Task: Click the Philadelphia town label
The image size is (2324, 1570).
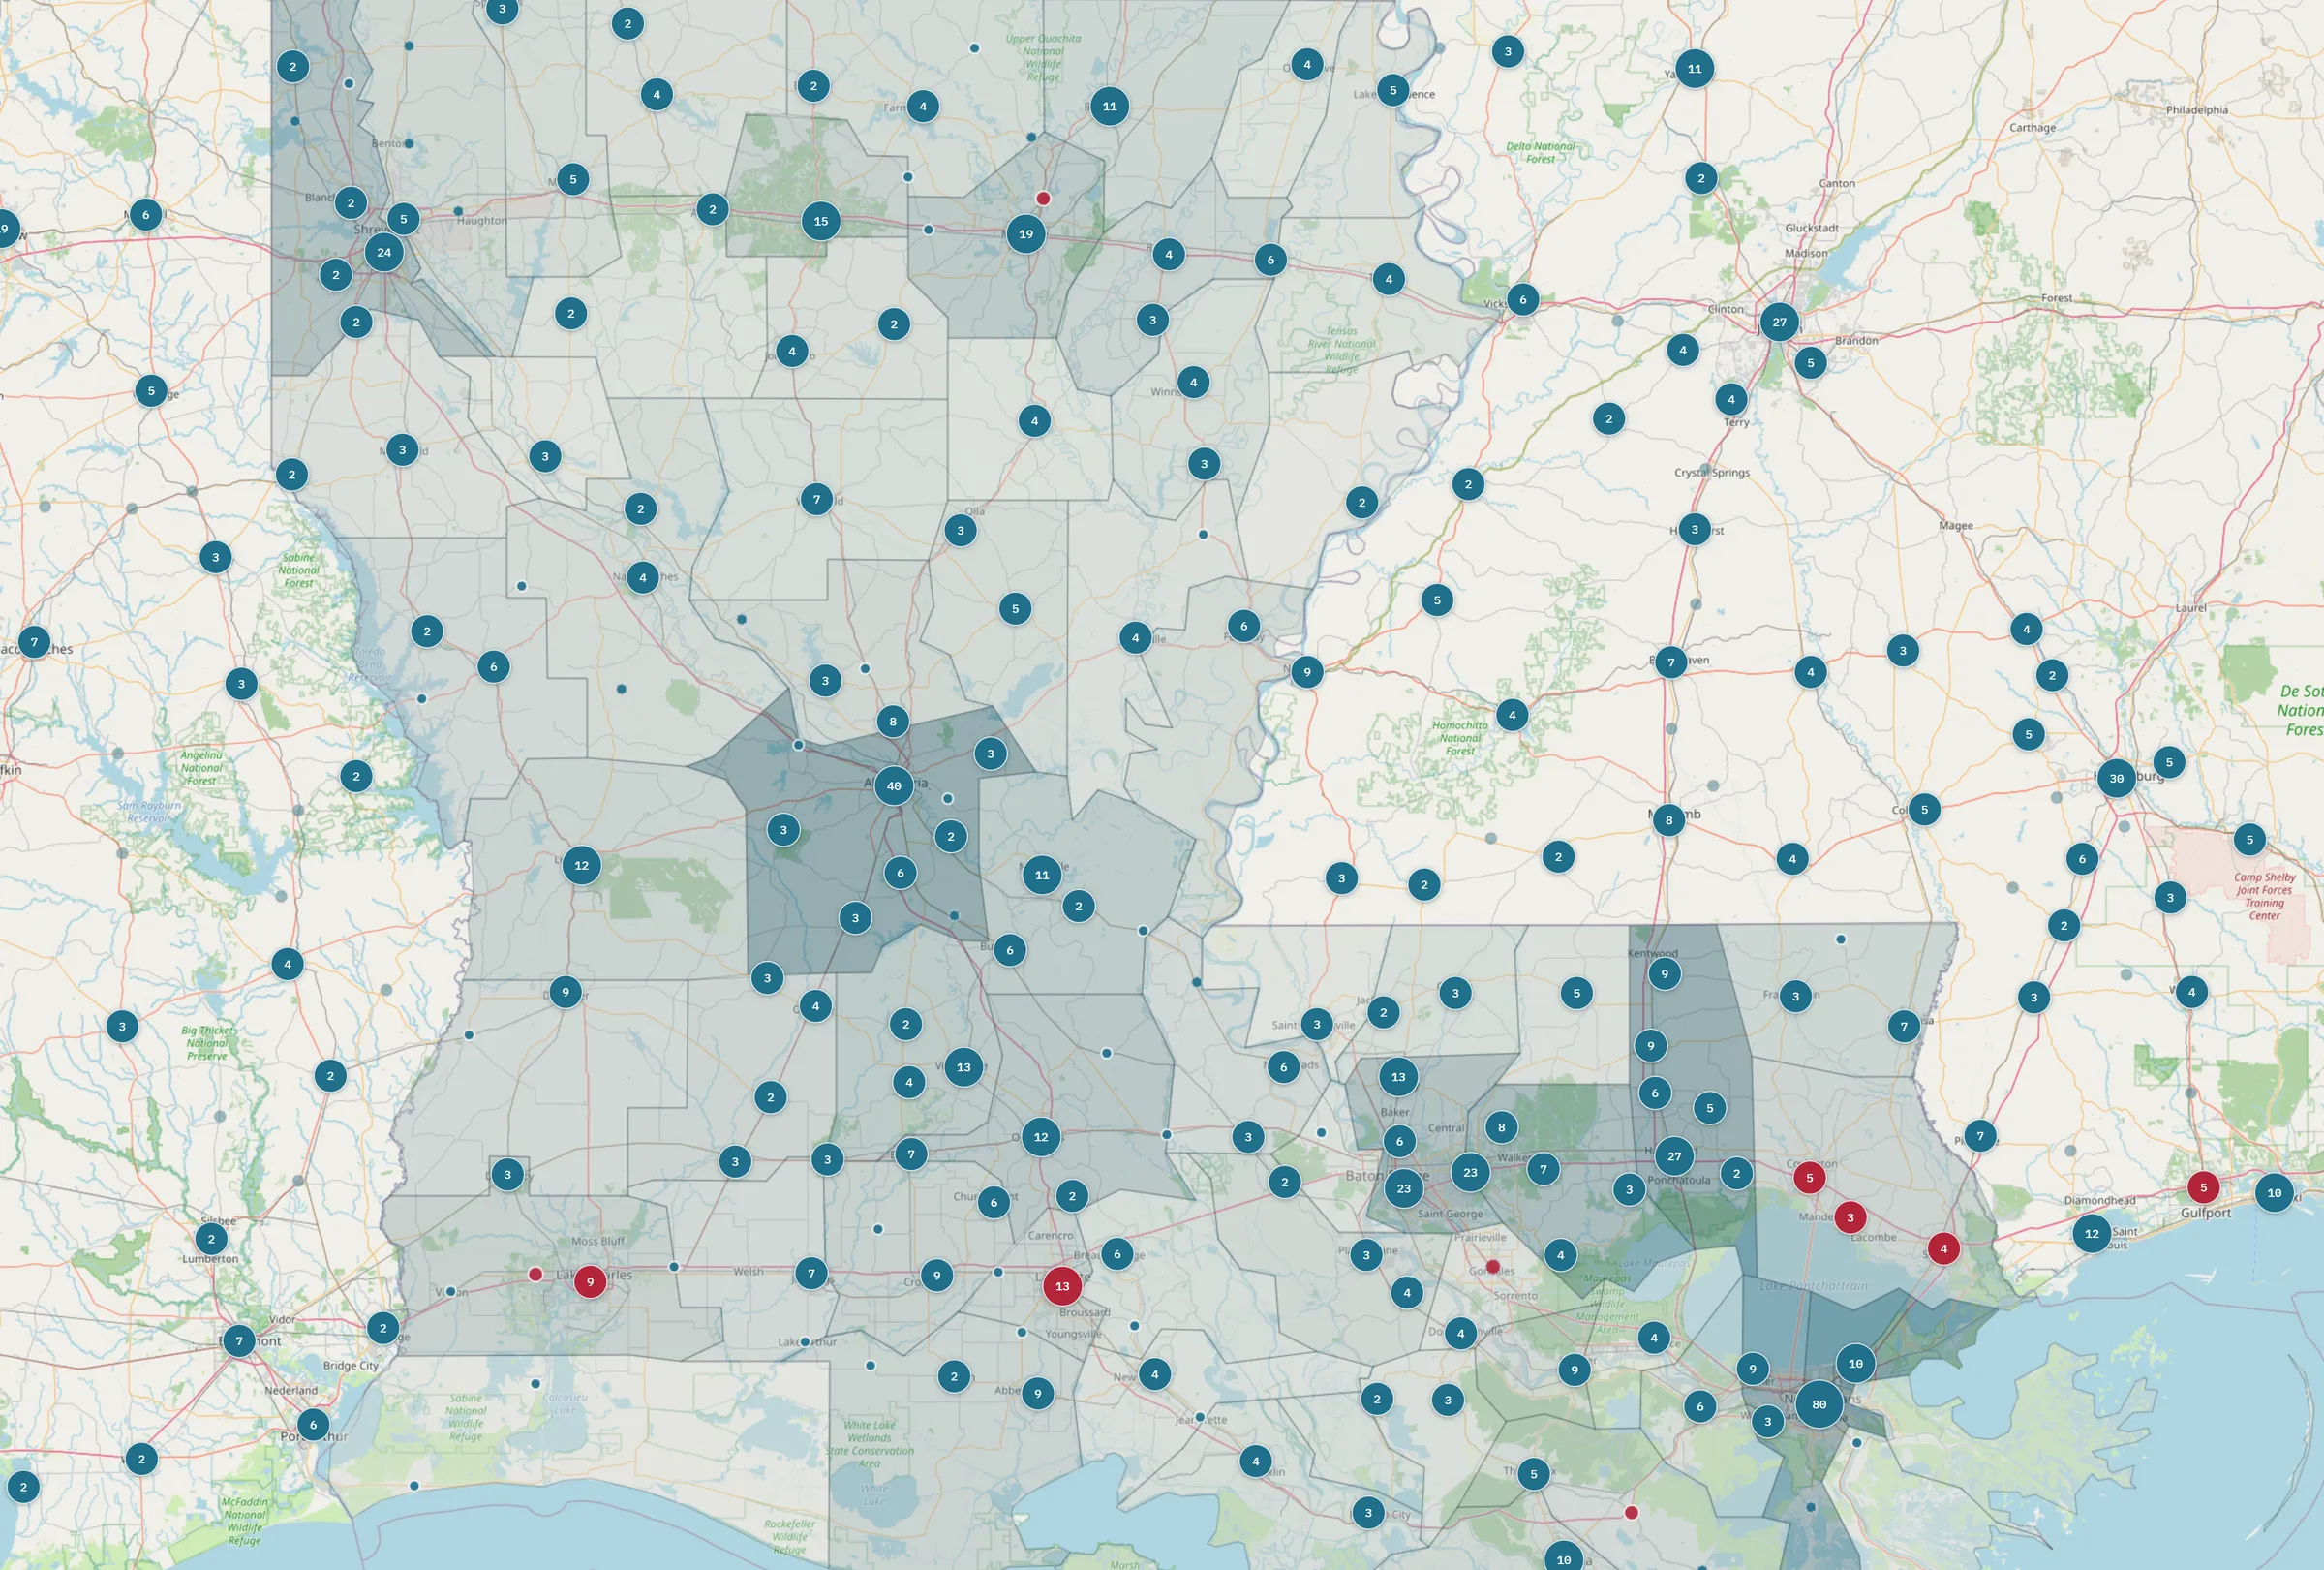Action: pyautogui.click(x=2197, y=110)
